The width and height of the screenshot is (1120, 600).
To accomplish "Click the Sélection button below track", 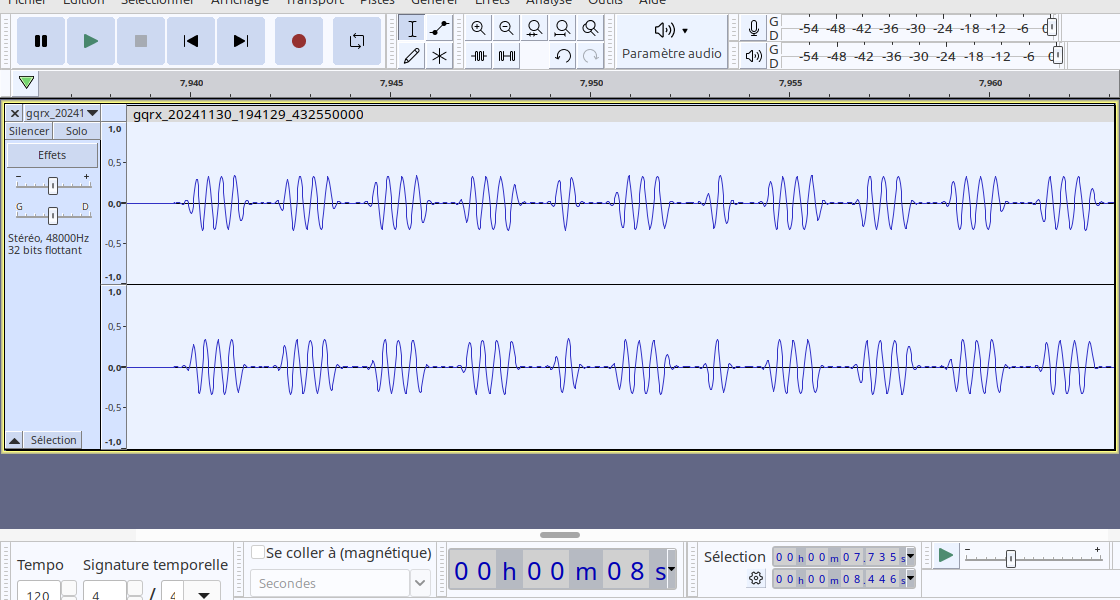I will point(53,440).
